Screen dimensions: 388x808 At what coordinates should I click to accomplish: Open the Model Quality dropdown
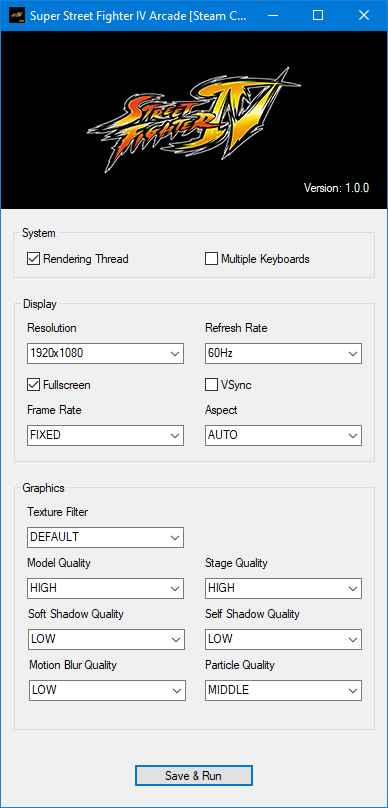105,588
